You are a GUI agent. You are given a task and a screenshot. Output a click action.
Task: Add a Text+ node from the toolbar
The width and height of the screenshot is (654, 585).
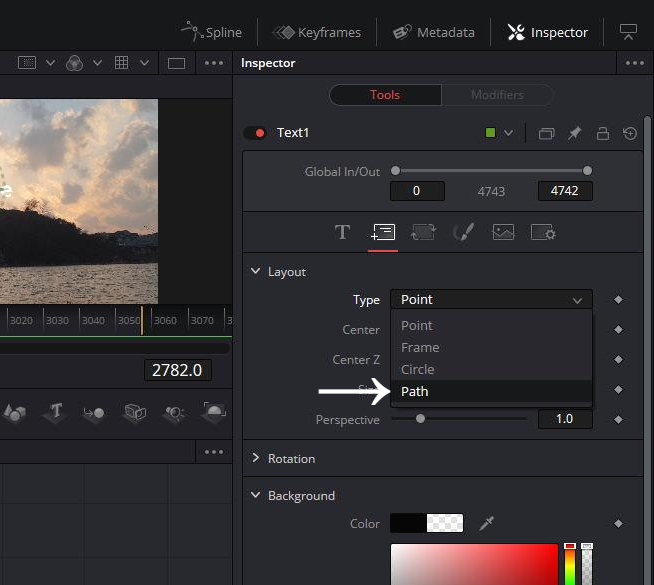[x=54, y=412]
